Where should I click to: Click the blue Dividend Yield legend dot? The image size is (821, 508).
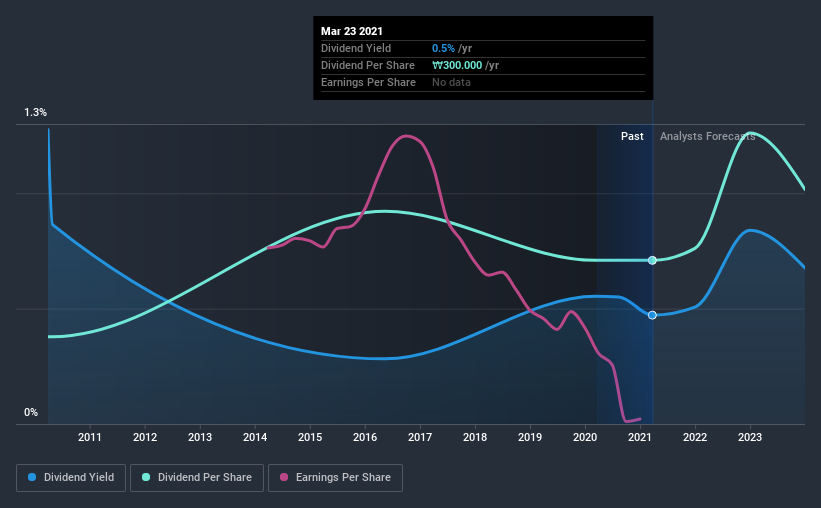(32, 477)
